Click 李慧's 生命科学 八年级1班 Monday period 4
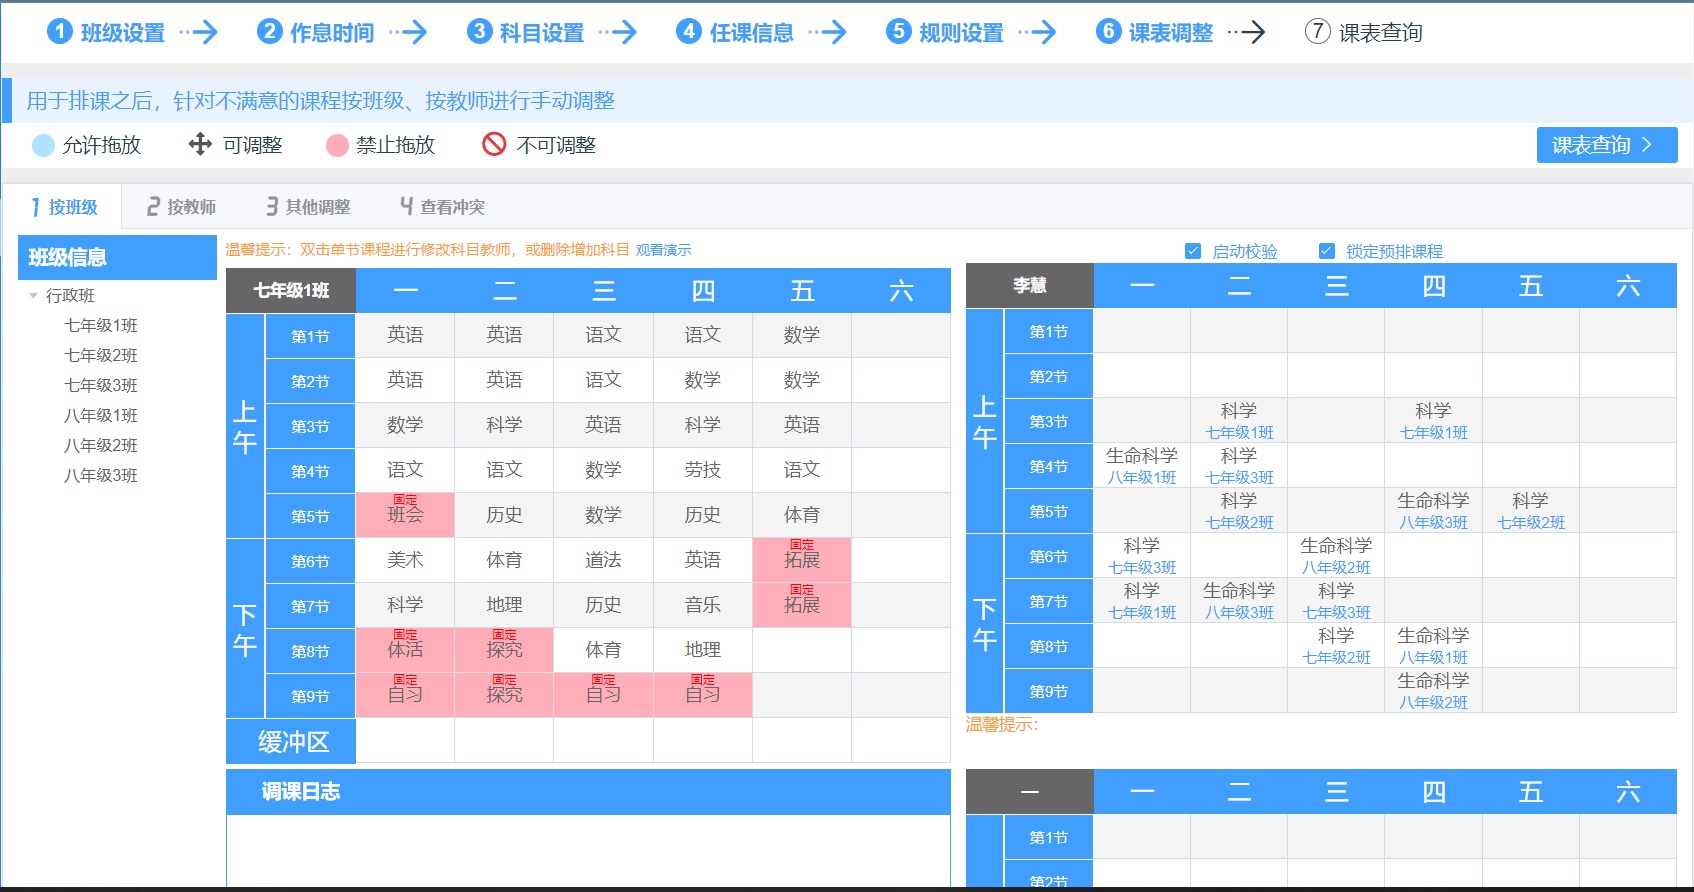Viewport: 1694px width, 892px height. (x=1142, y=466)
